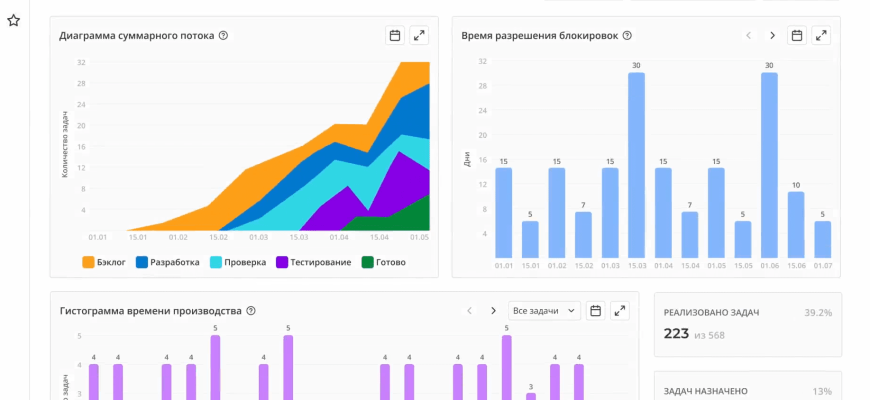Open calendar on production time histogram
The image size is (870, 400).
[x=595, y=311]
